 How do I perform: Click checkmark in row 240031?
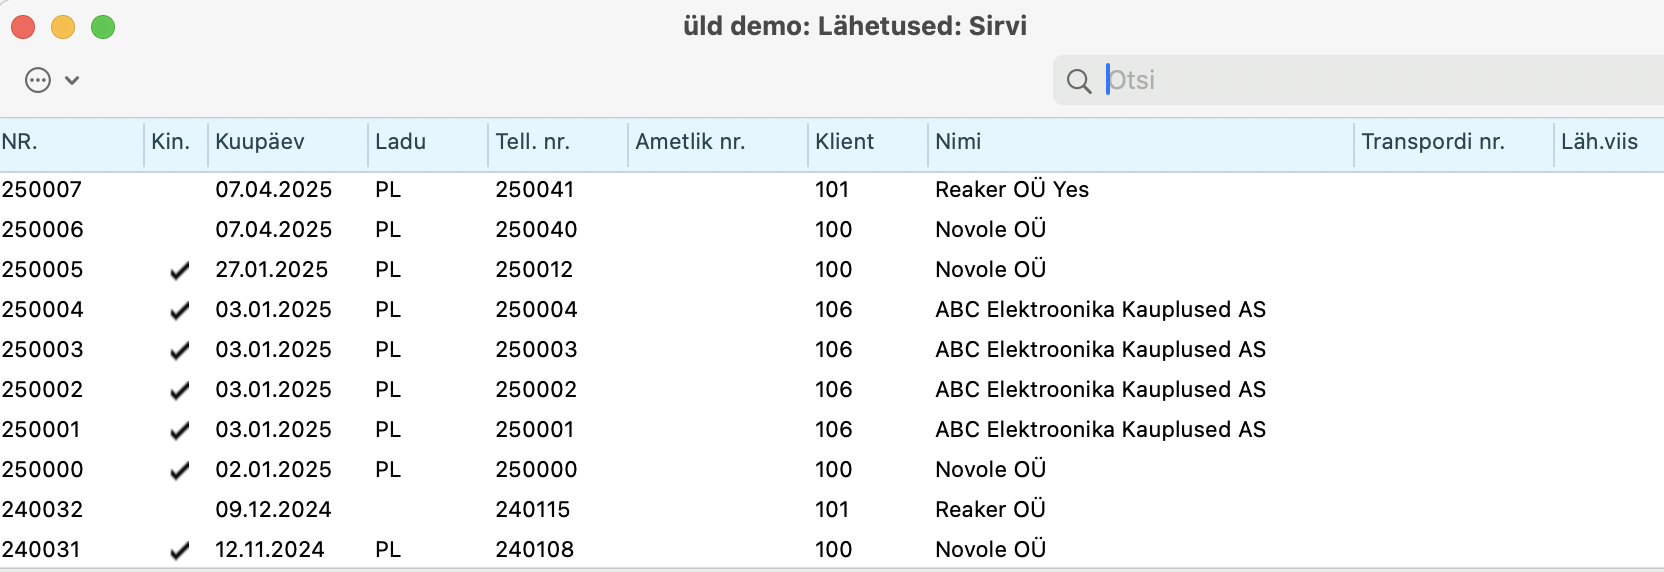point(180,550)
